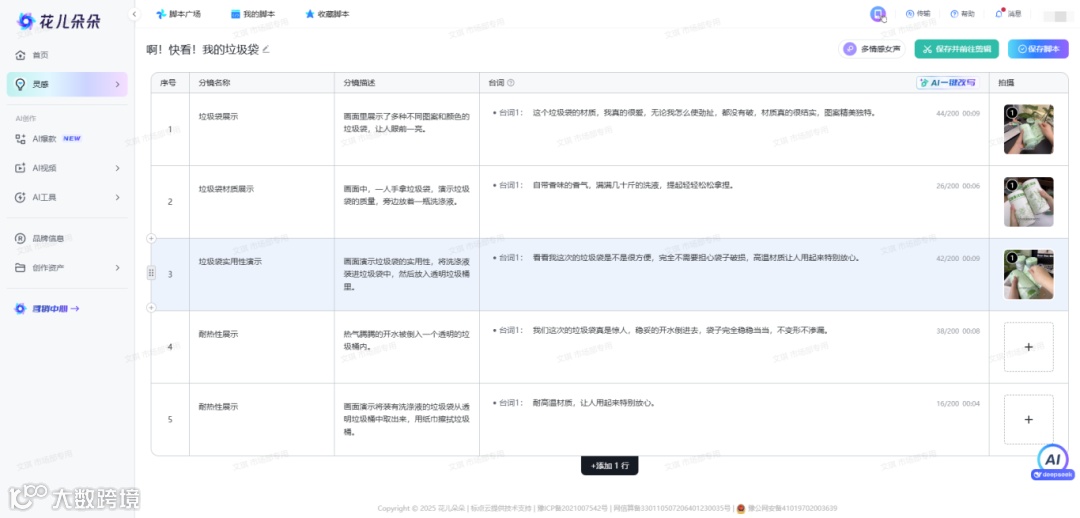This screenshot has height=518, width=1080.
Task: Collapse the left sidebar with the arrow
Action: [x=134, y=14]
